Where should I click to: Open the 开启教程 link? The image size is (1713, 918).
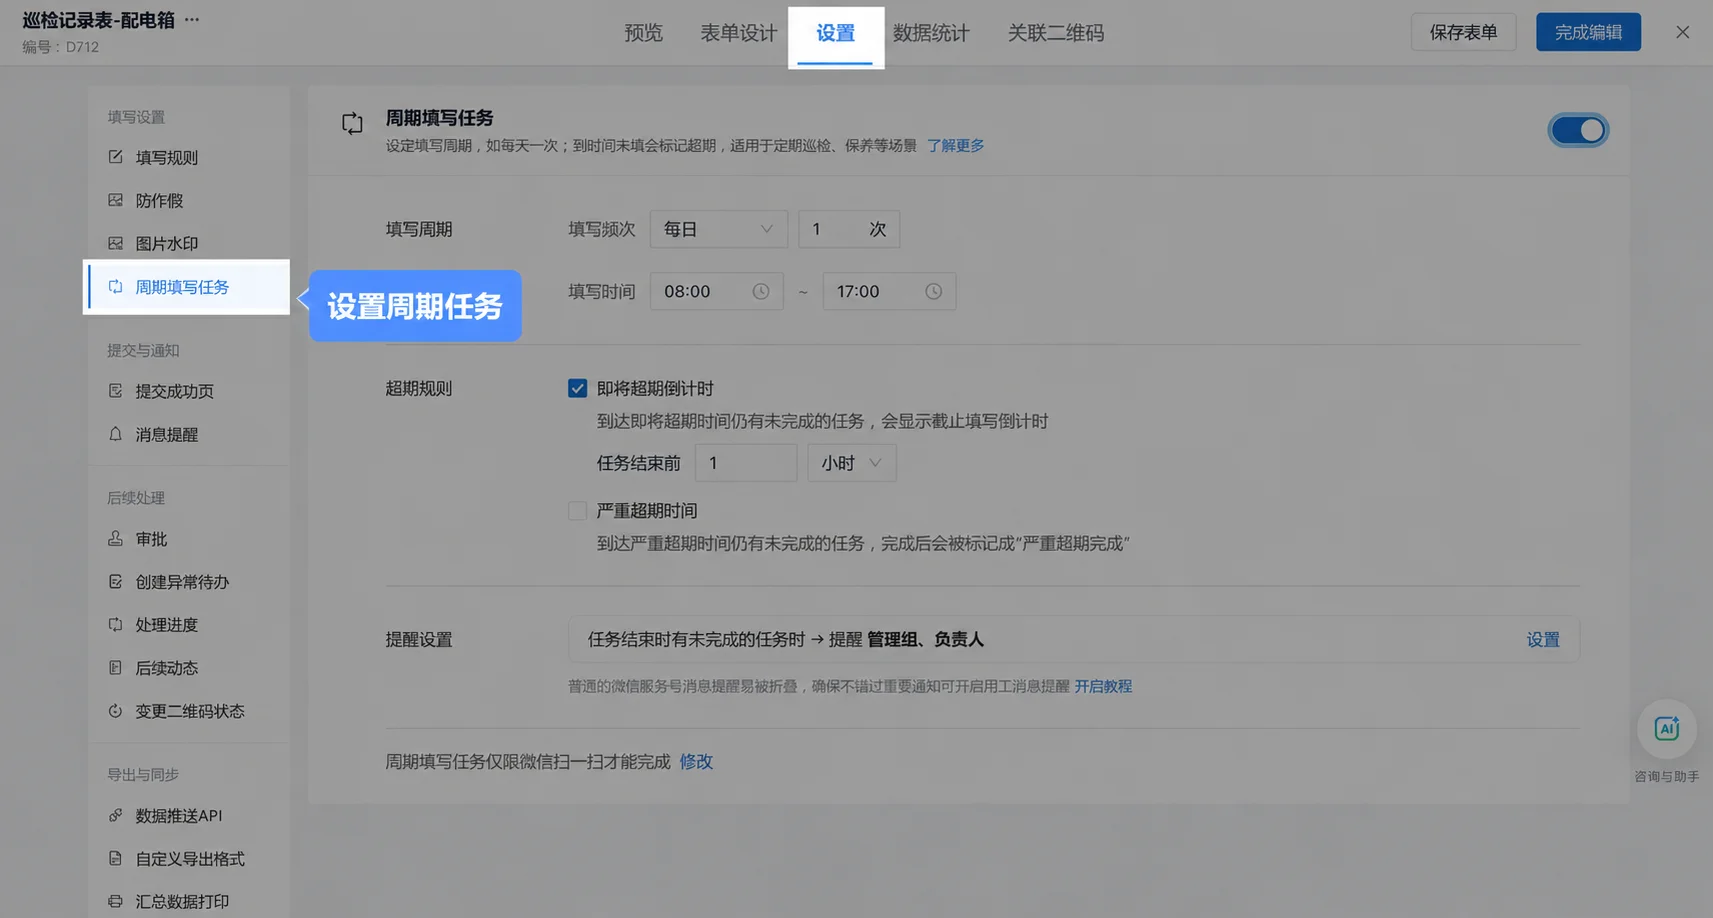point(1103,686)
